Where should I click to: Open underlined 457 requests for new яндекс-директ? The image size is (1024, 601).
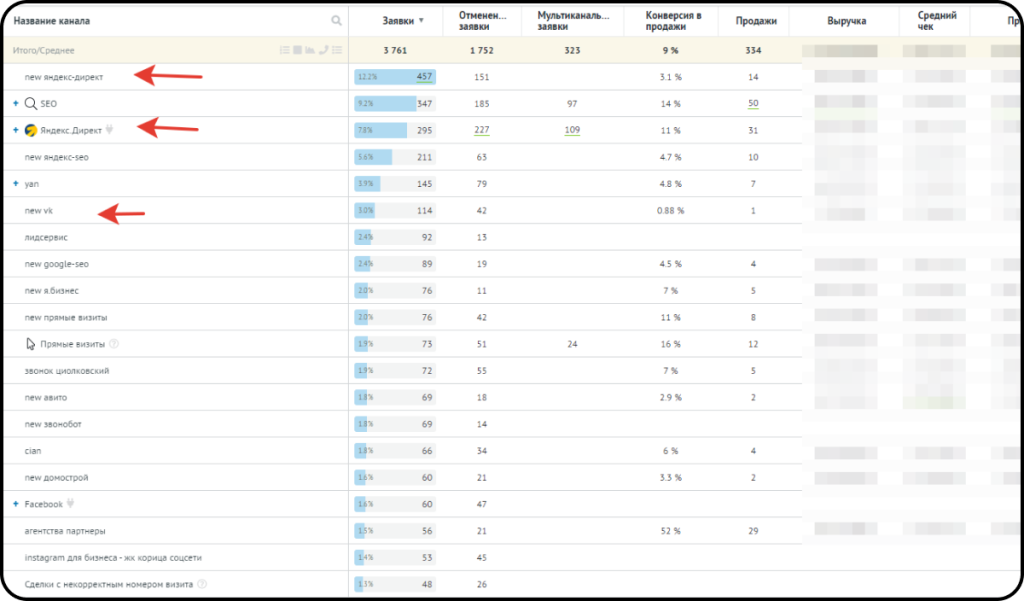click(424, 76)
